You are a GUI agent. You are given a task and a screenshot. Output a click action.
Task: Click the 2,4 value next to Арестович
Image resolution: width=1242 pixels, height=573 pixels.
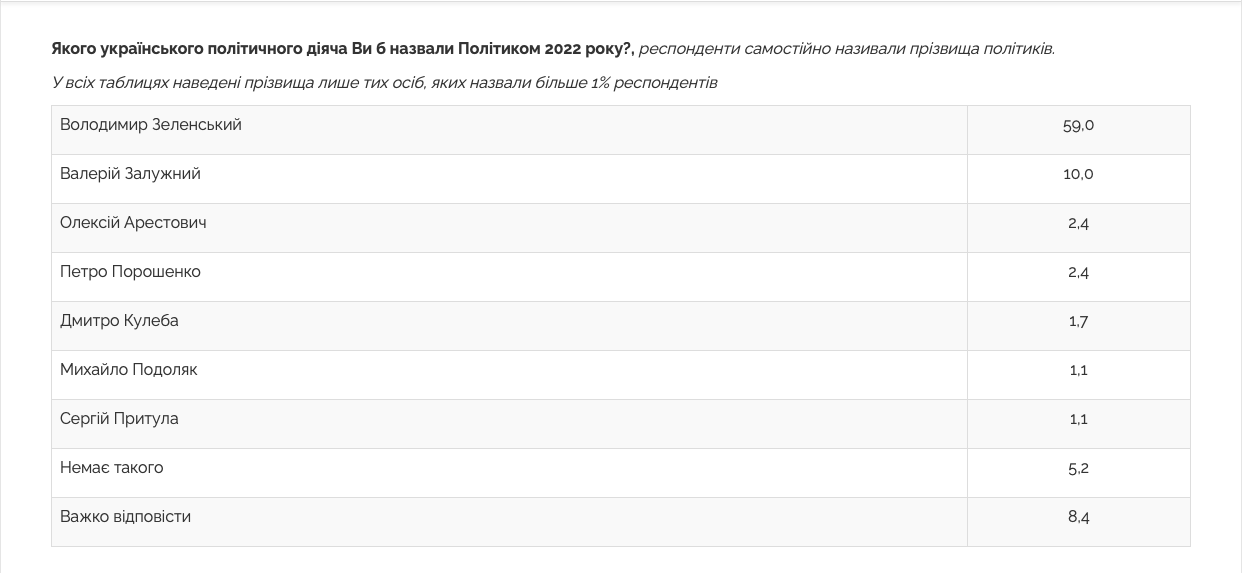1078,223
